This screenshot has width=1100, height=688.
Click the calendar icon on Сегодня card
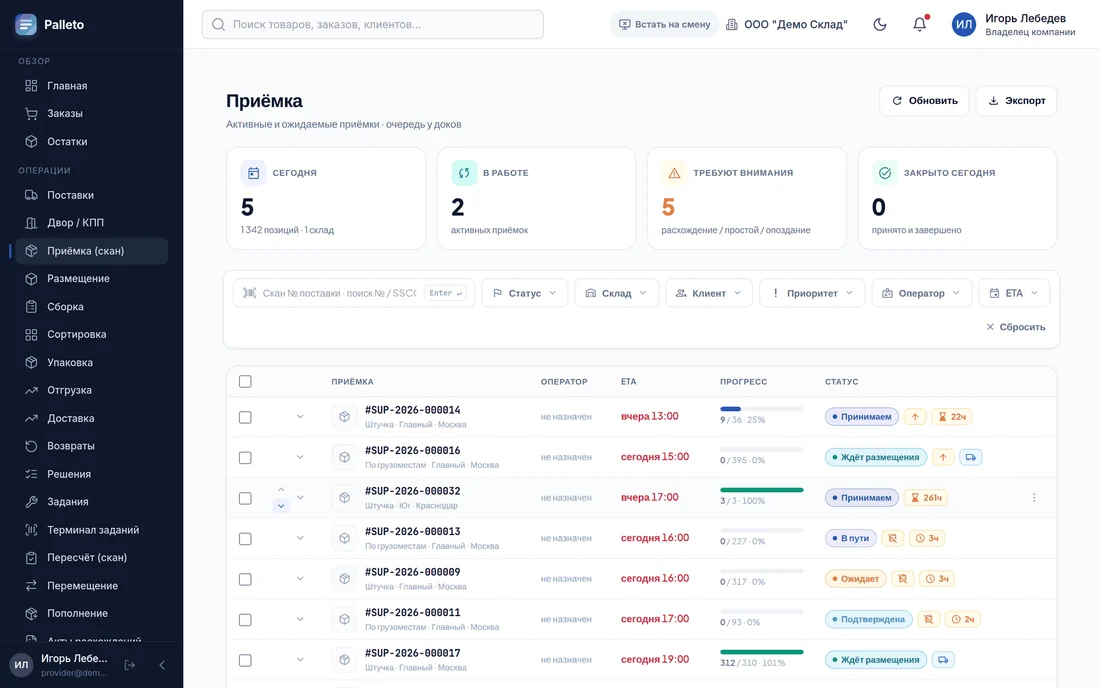pos(253,173)
